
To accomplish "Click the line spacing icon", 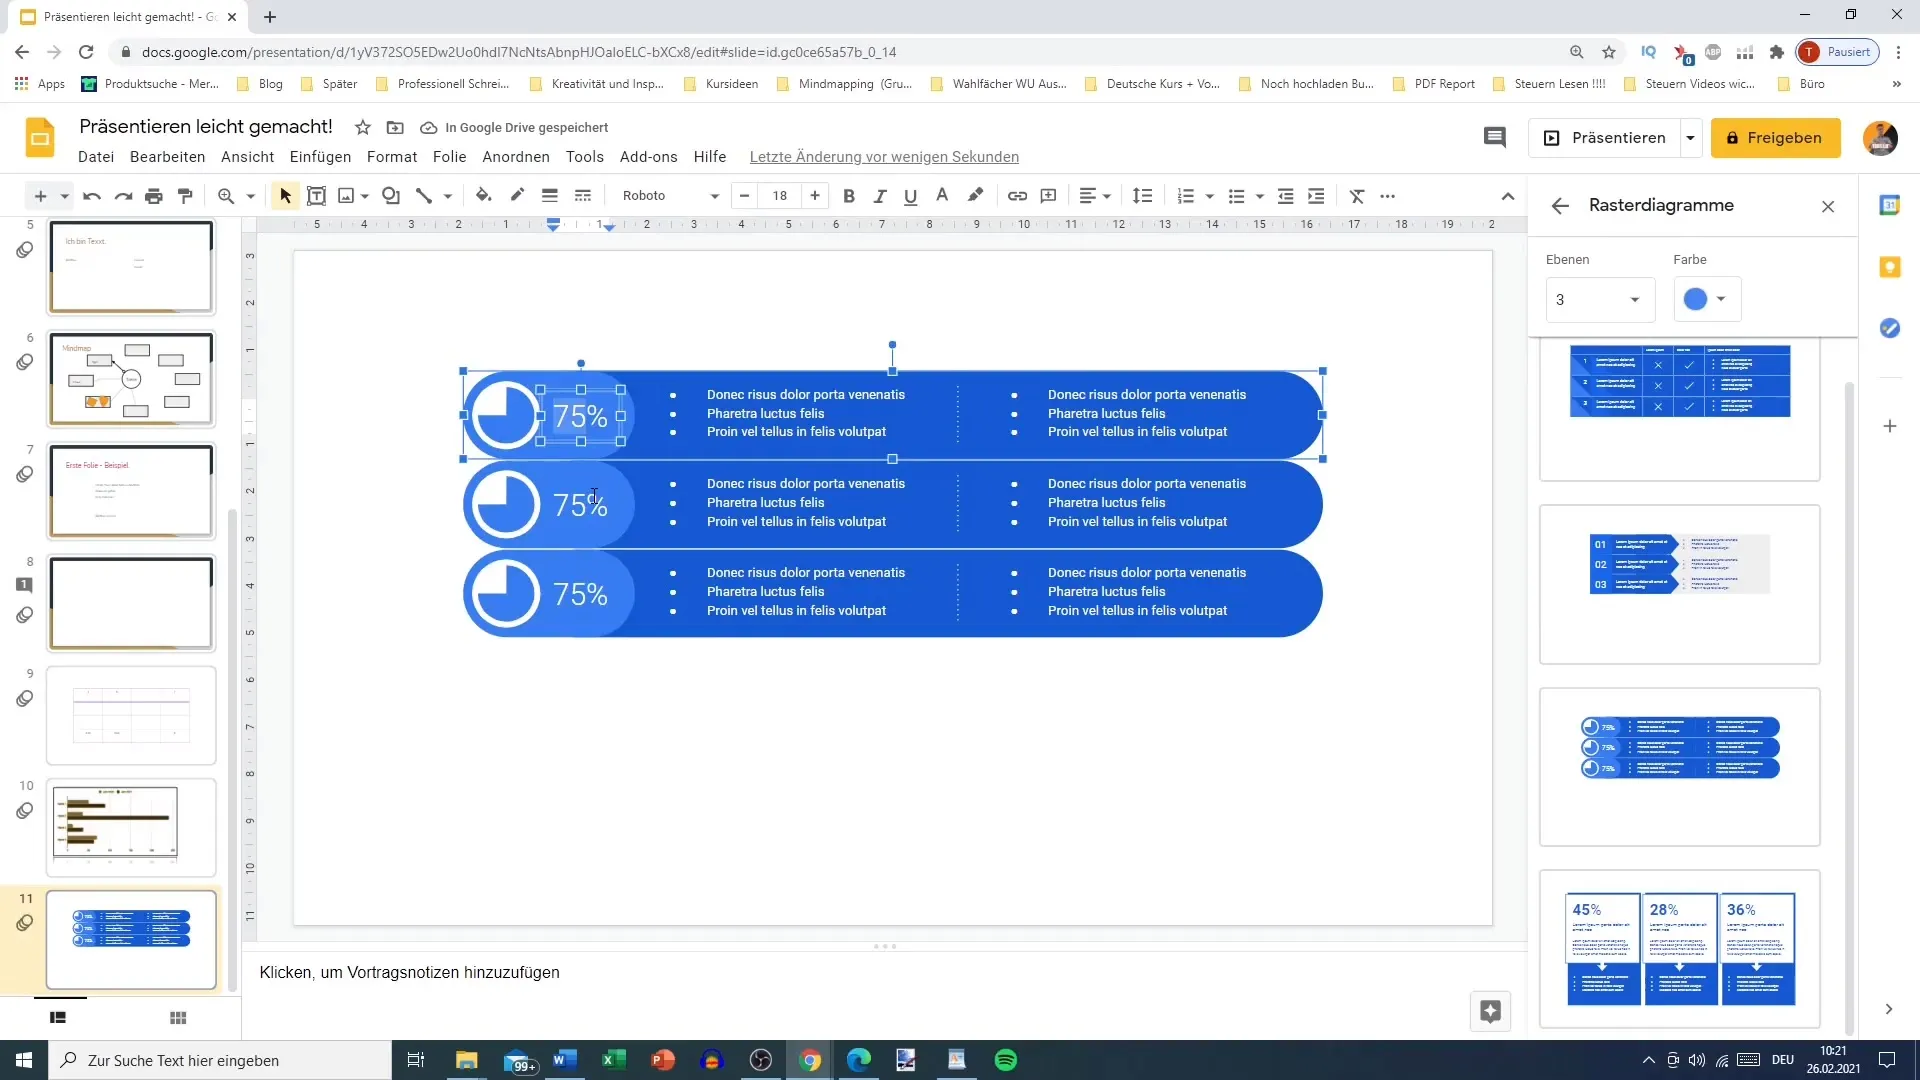I will 1143,196.
